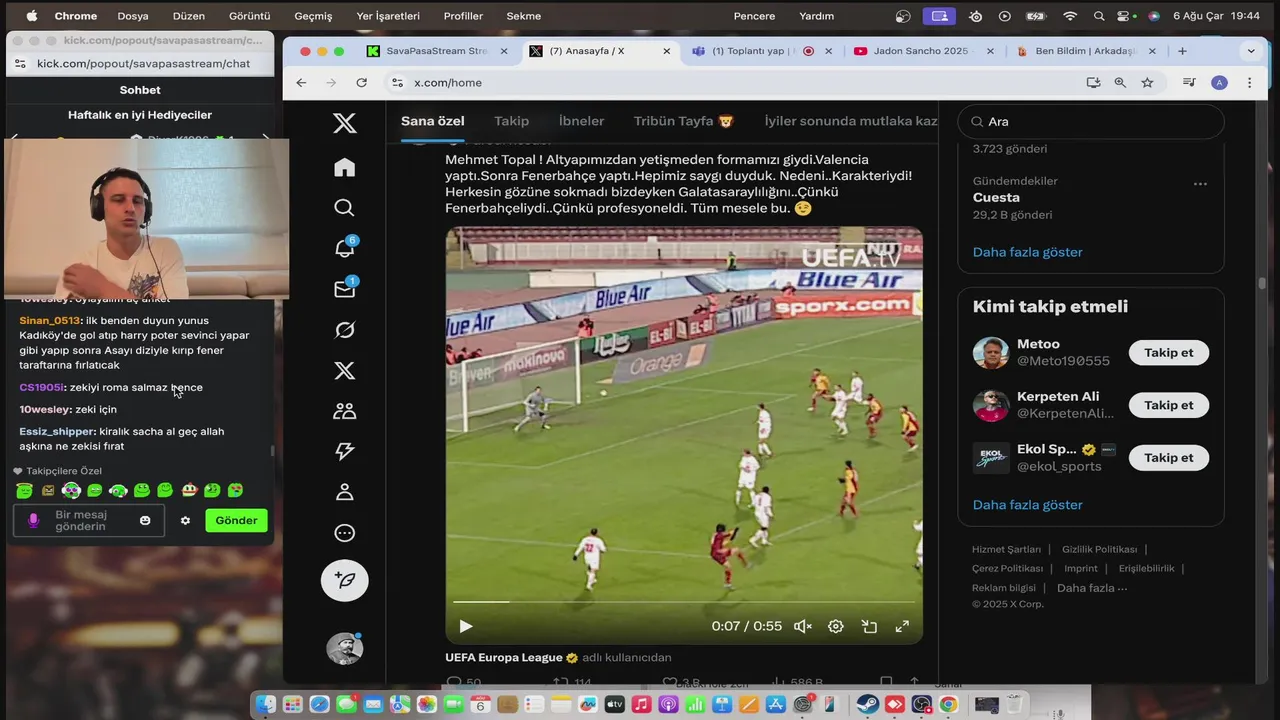
Task: Open video settings gear
Action: [836, 626]
